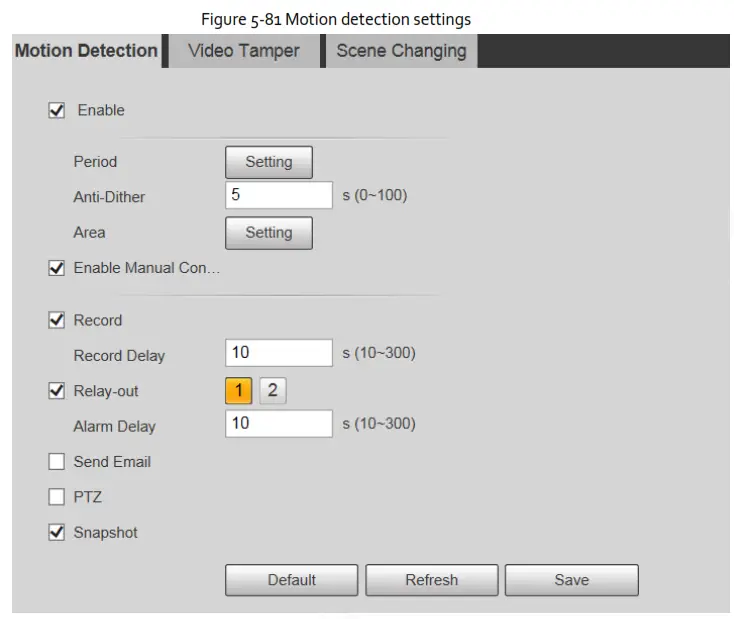Open the Period Setting button
Screen dimensions: 734x619
[269, 162]
